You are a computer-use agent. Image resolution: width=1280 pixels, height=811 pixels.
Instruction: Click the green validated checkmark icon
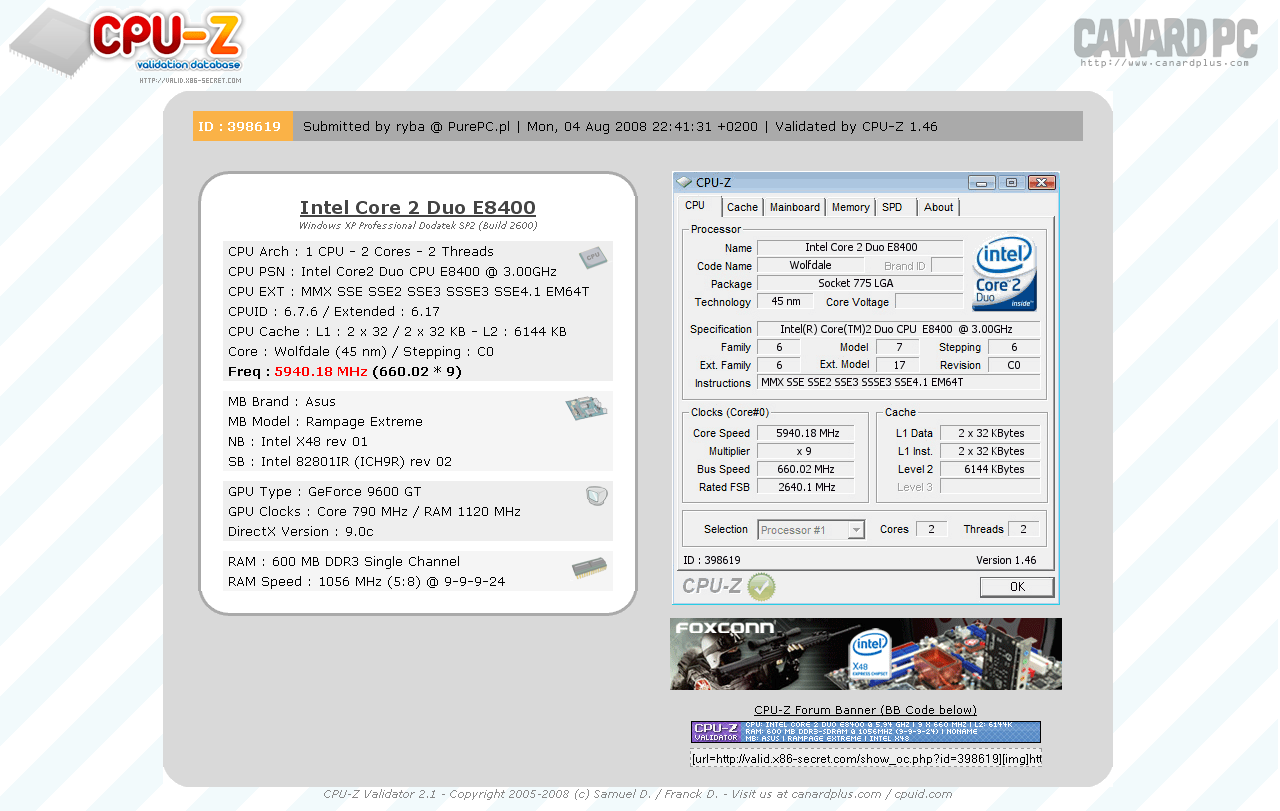[761, 587]
